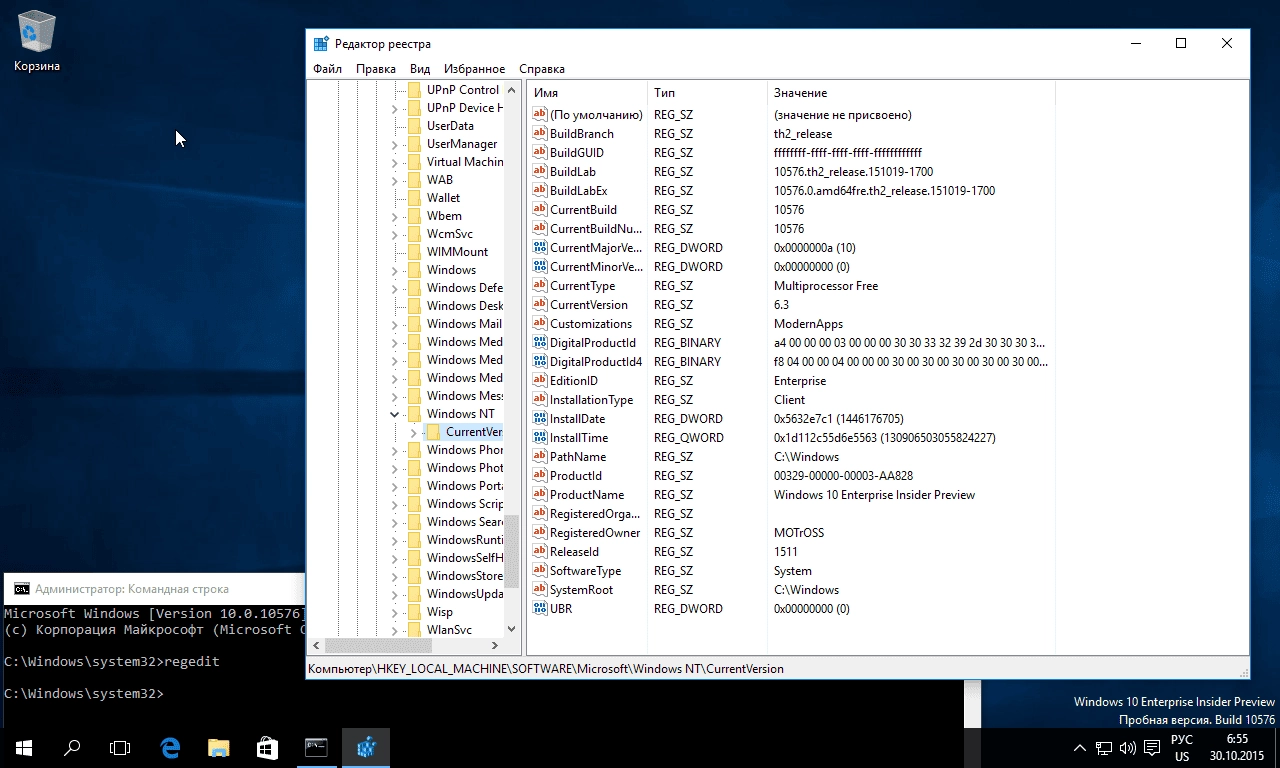The width and height of the screenshot is (1280, 768).
Task: Select the RegisteredOwner value row
Action: click(791, 533)
